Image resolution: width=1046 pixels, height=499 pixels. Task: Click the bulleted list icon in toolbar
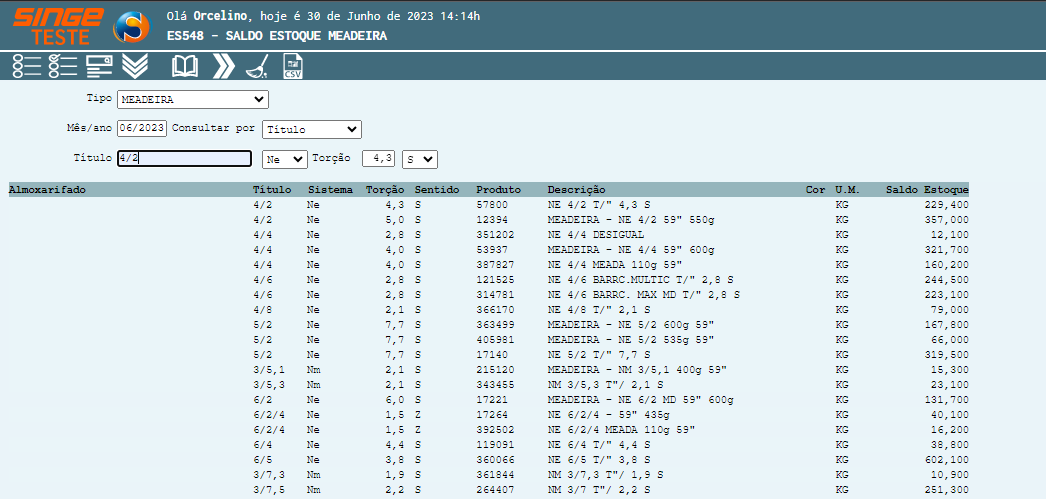(x=27, y=67)
